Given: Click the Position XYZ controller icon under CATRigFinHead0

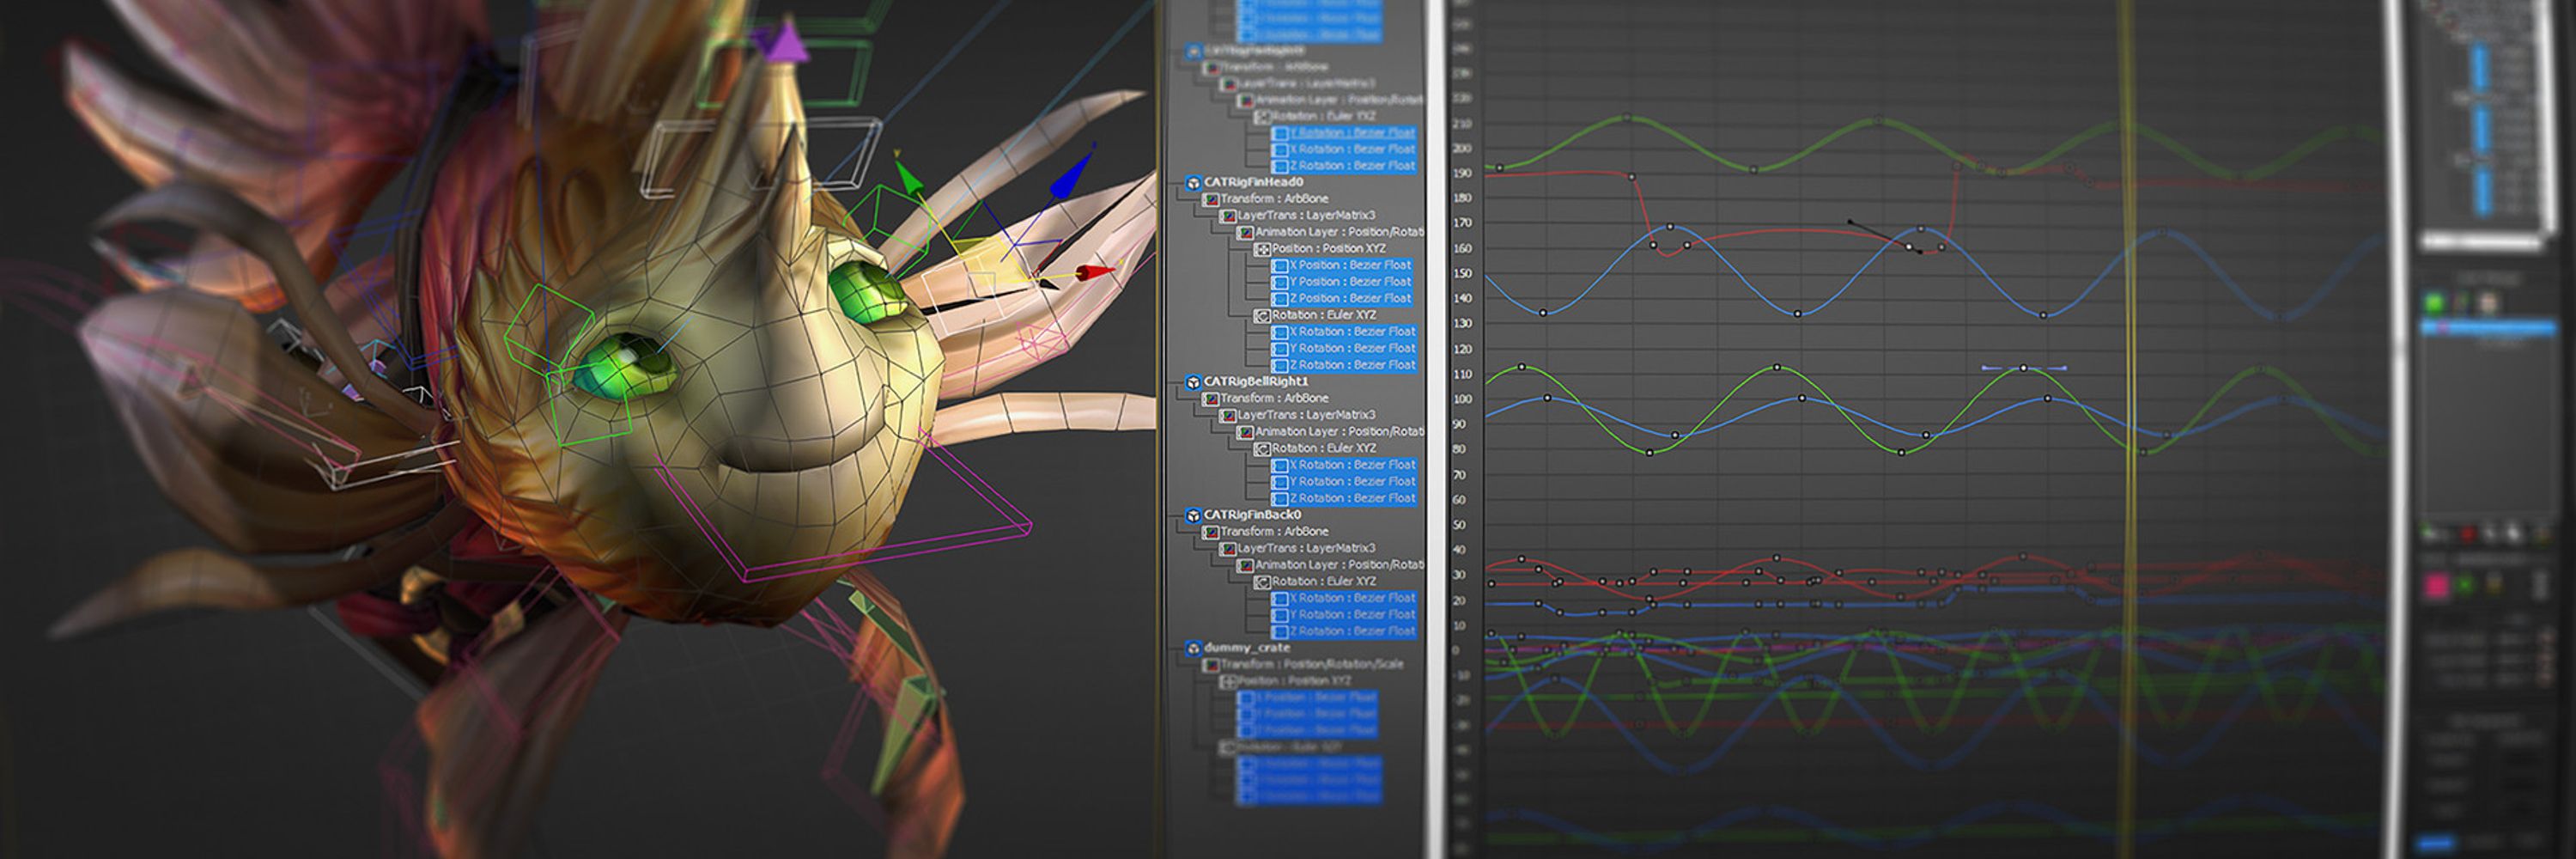Looking at the screenshot, I should coord(1262,249).
